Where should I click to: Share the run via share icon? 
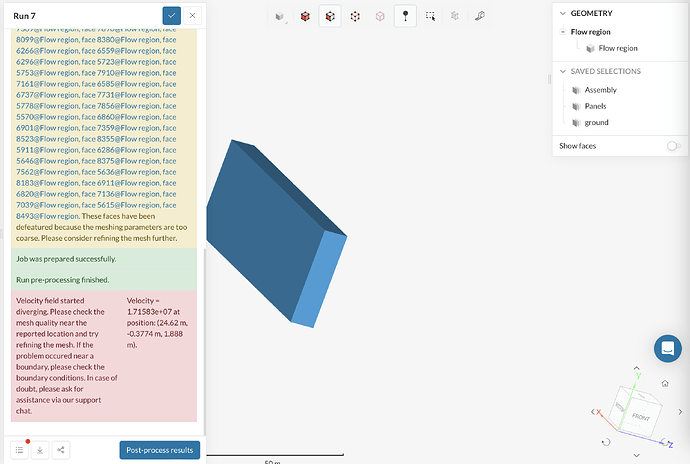[x=61, y=450]
